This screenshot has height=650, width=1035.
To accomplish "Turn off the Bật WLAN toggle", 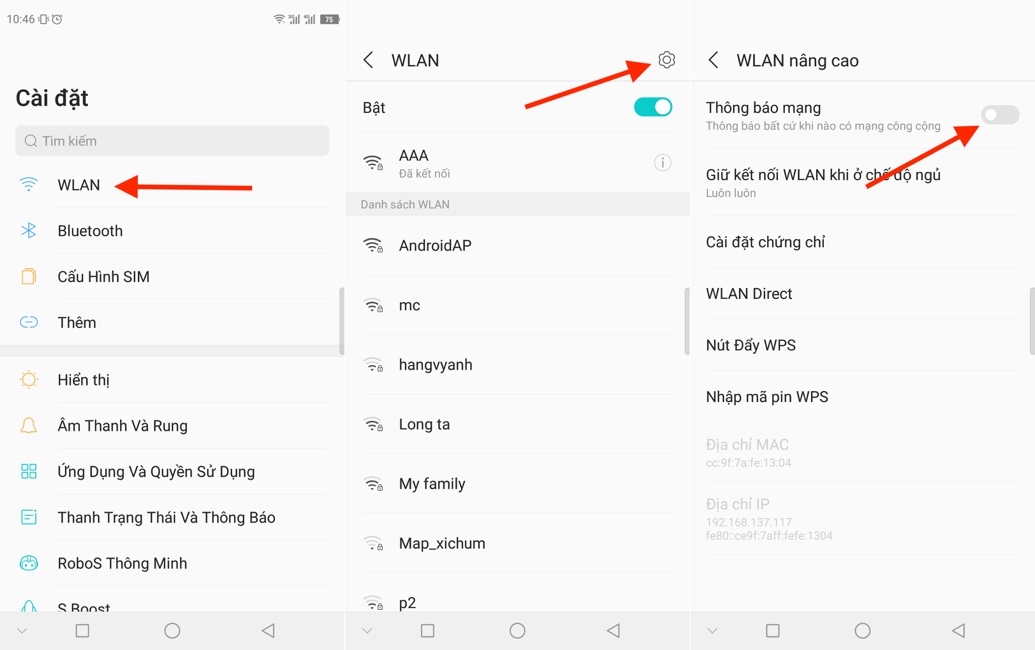I will click(x=652, y=106).
